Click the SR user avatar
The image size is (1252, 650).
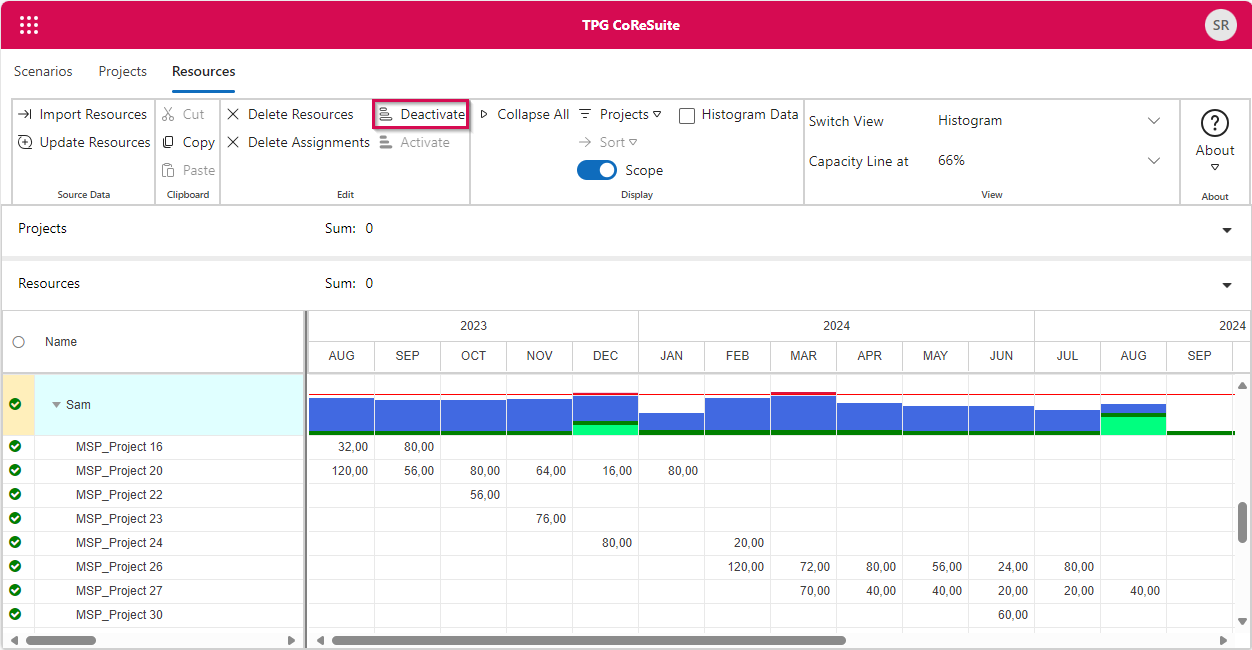[x=1220, y=25]
